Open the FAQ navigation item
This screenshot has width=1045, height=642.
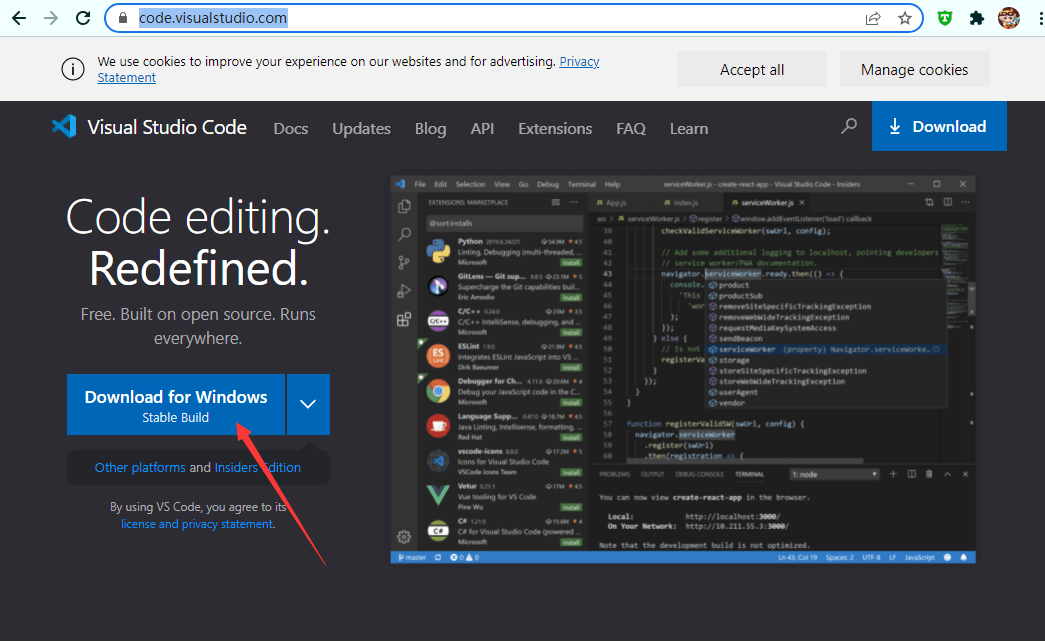[x=630, y=129]
